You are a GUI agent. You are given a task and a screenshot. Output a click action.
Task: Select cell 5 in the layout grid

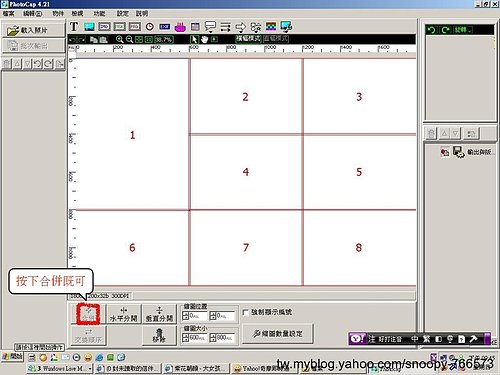[x=359, y=172]
